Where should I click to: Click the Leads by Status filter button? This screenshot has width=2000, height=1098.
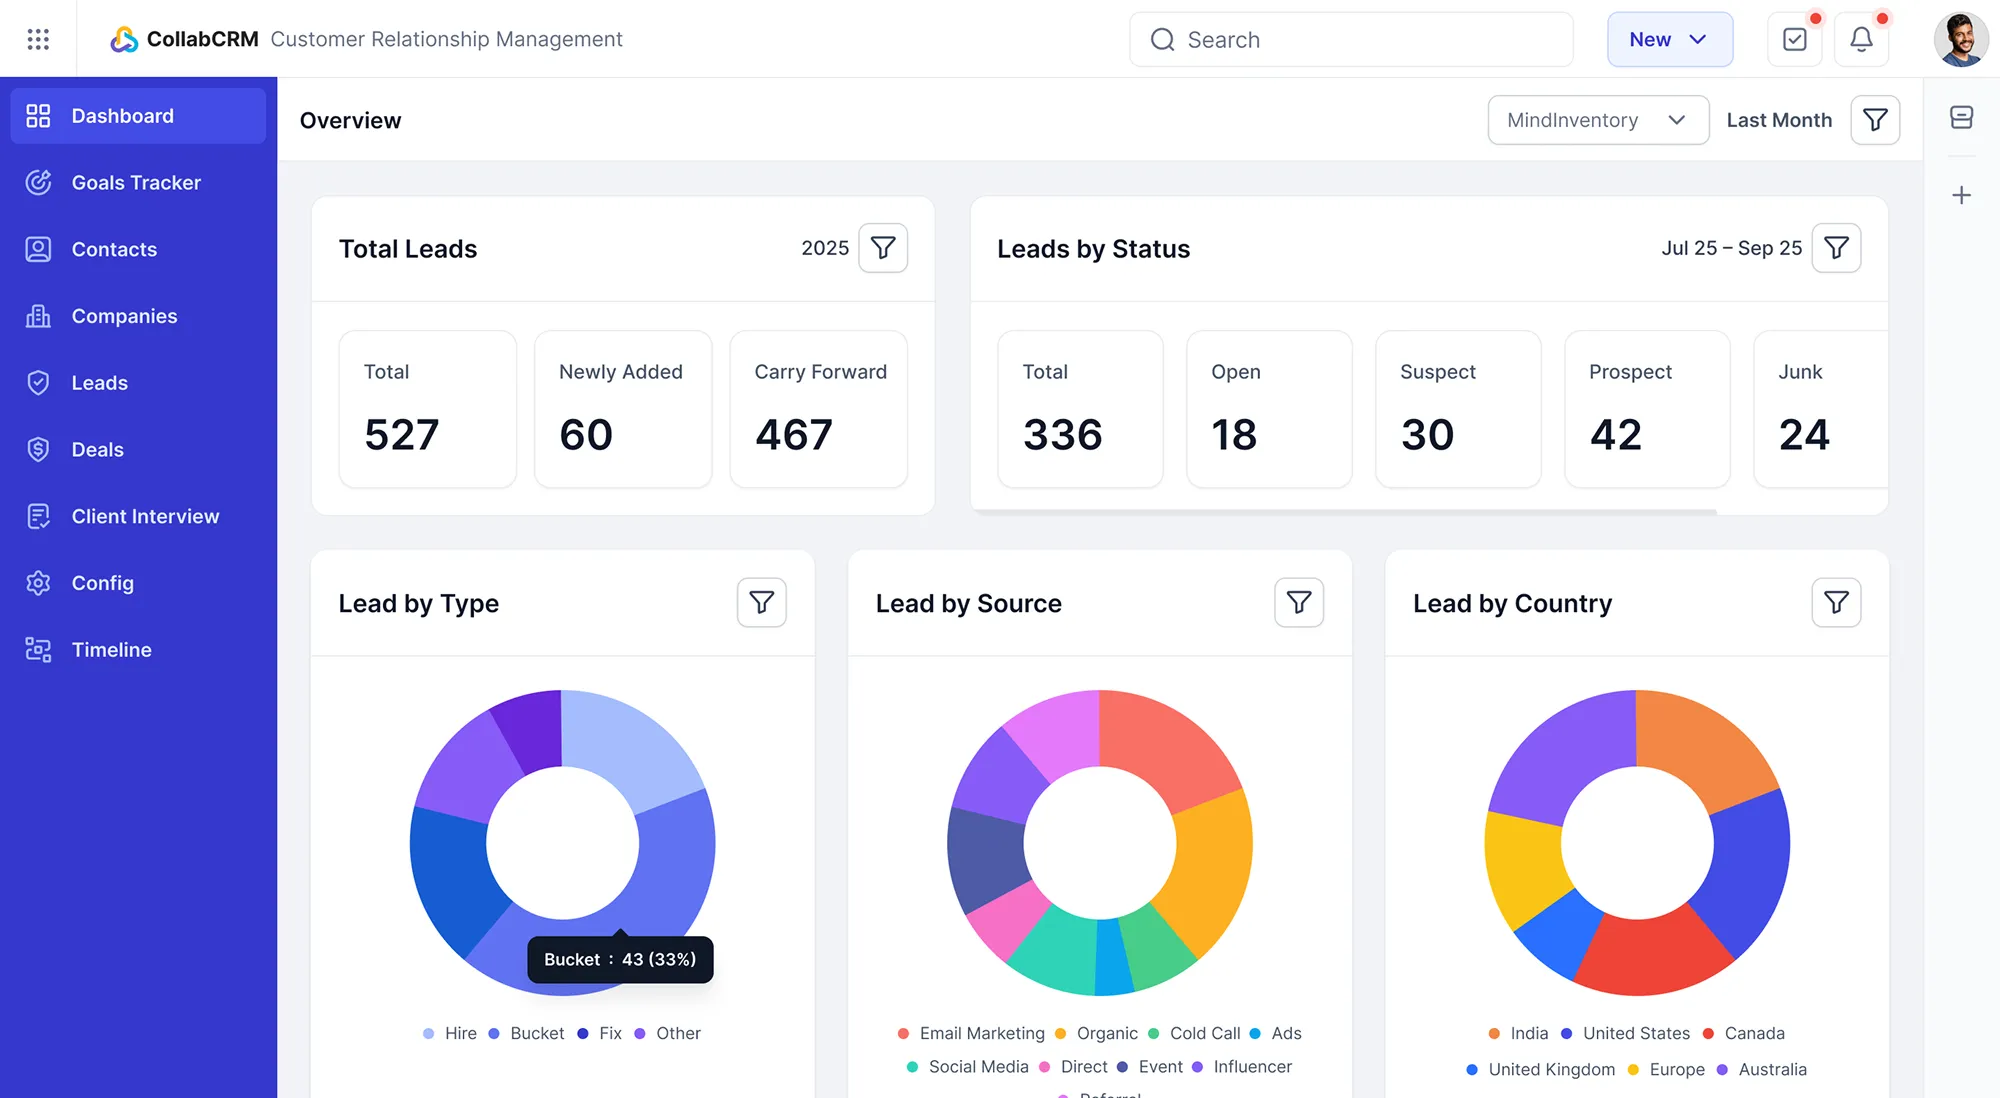click(x=1836, y=247)
